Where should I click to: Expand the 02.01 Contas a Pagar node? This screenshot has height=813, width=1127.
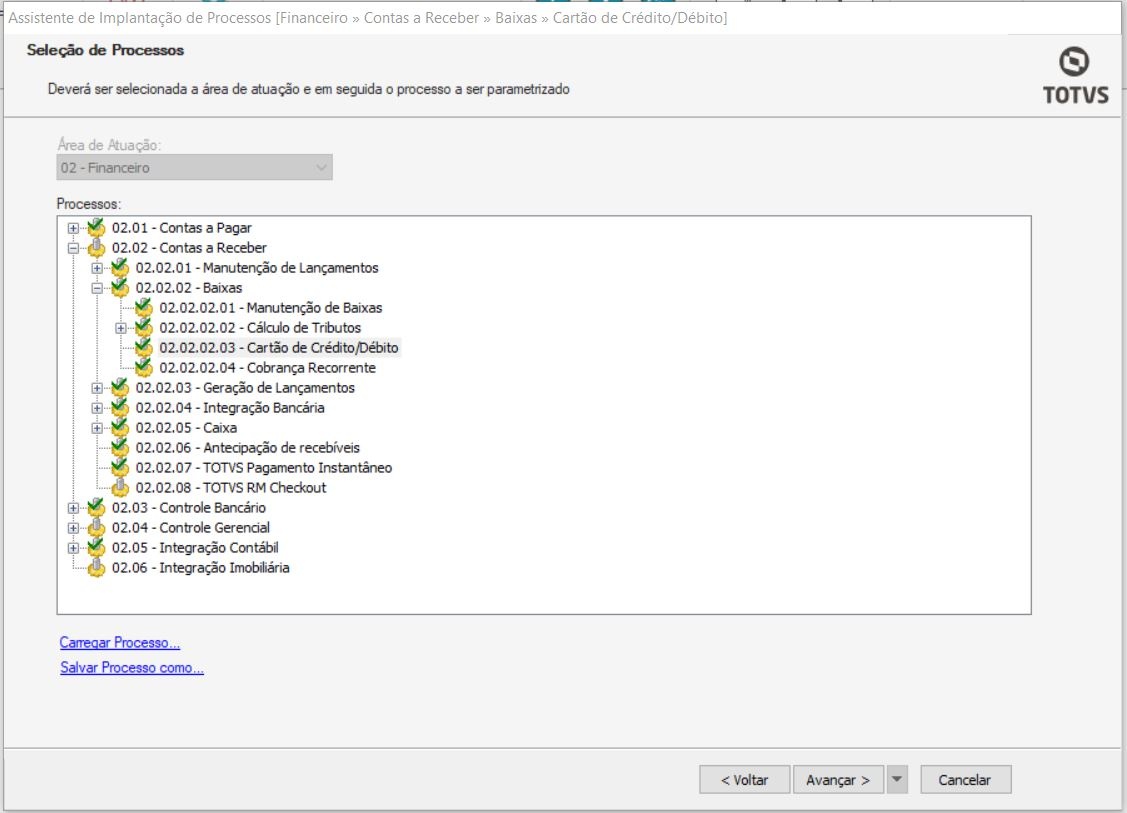point(73,228)
